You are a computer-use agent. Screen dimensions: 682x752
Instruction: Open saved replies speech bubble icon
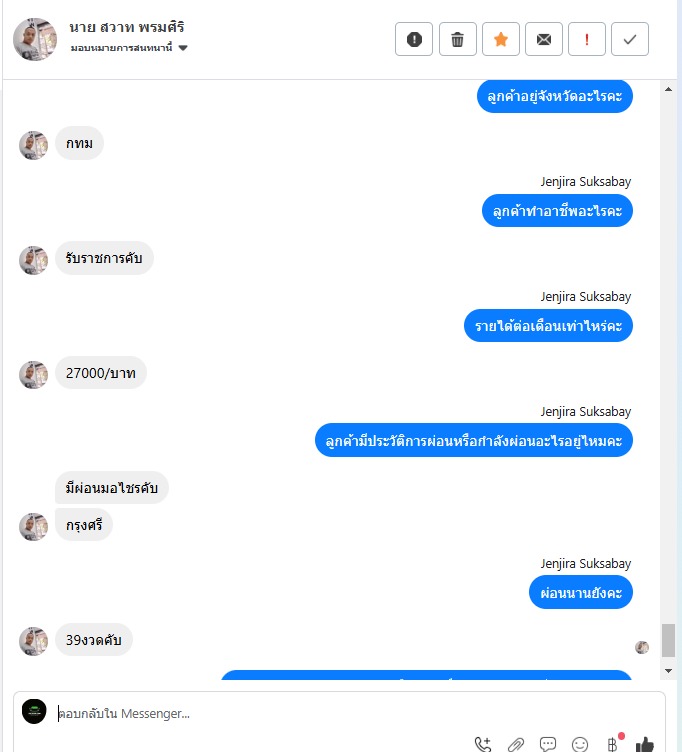click(x=548, y=744)
